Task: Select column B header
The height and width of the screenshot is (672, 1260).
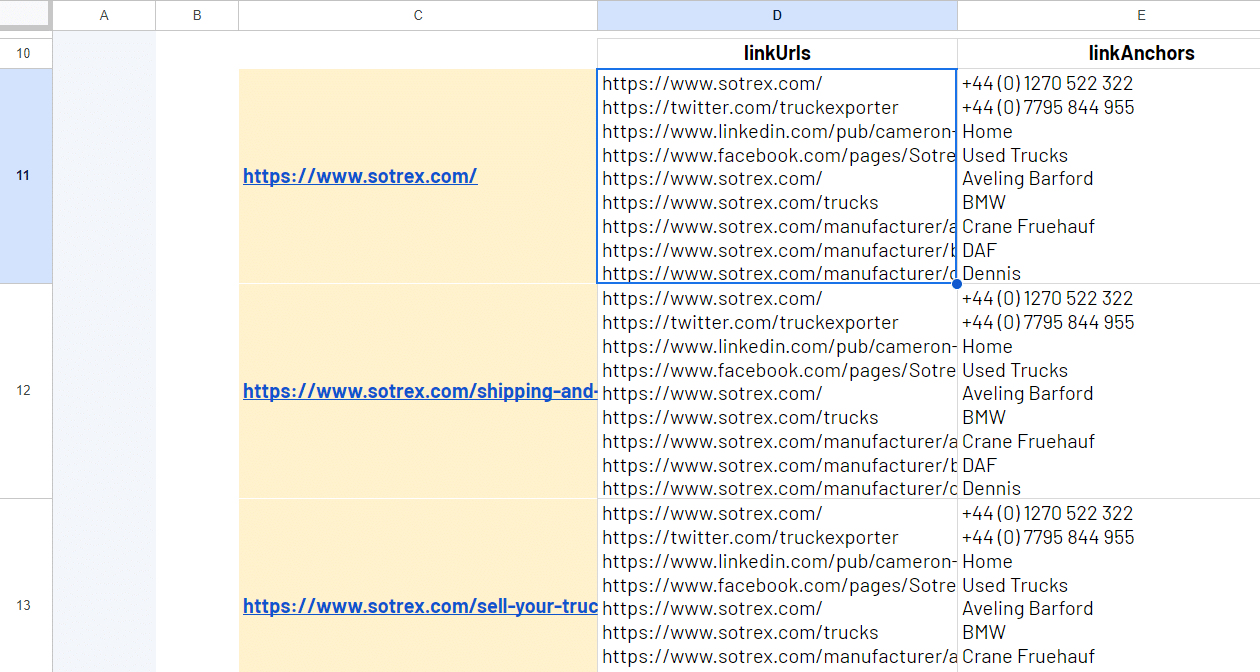Action: click(197, 15)
